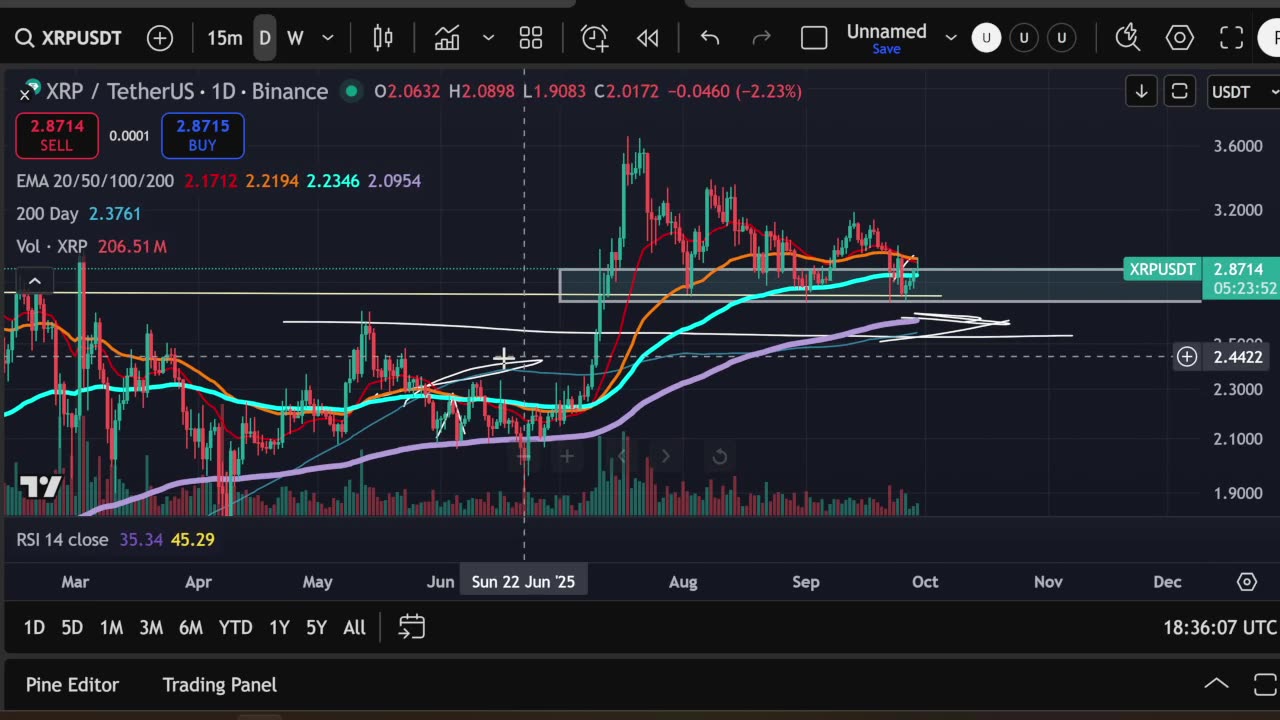Click the TradingView logo on chart

point(40,487)
